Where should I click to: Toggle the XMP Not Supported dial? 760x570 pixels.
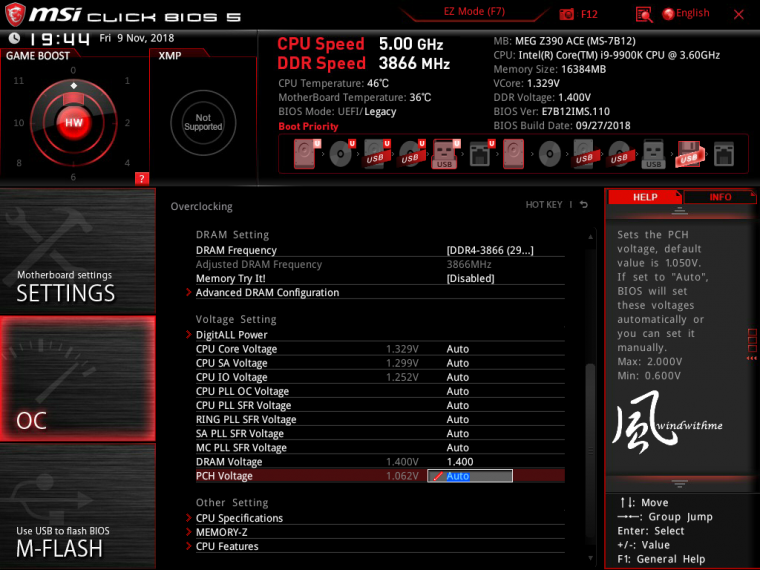point(203,123)
